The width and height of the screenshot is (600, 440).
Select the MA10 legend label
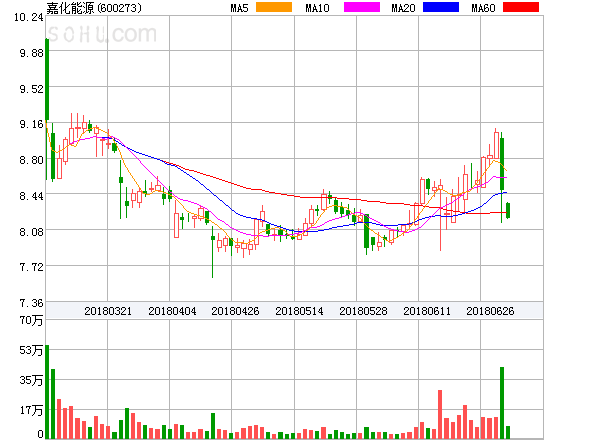(x=318, y=8)
